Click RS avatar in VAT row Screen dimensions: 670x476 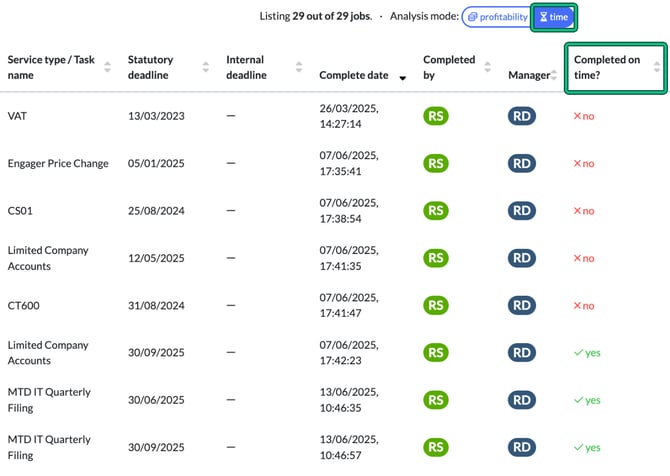(x=436, y=116)
